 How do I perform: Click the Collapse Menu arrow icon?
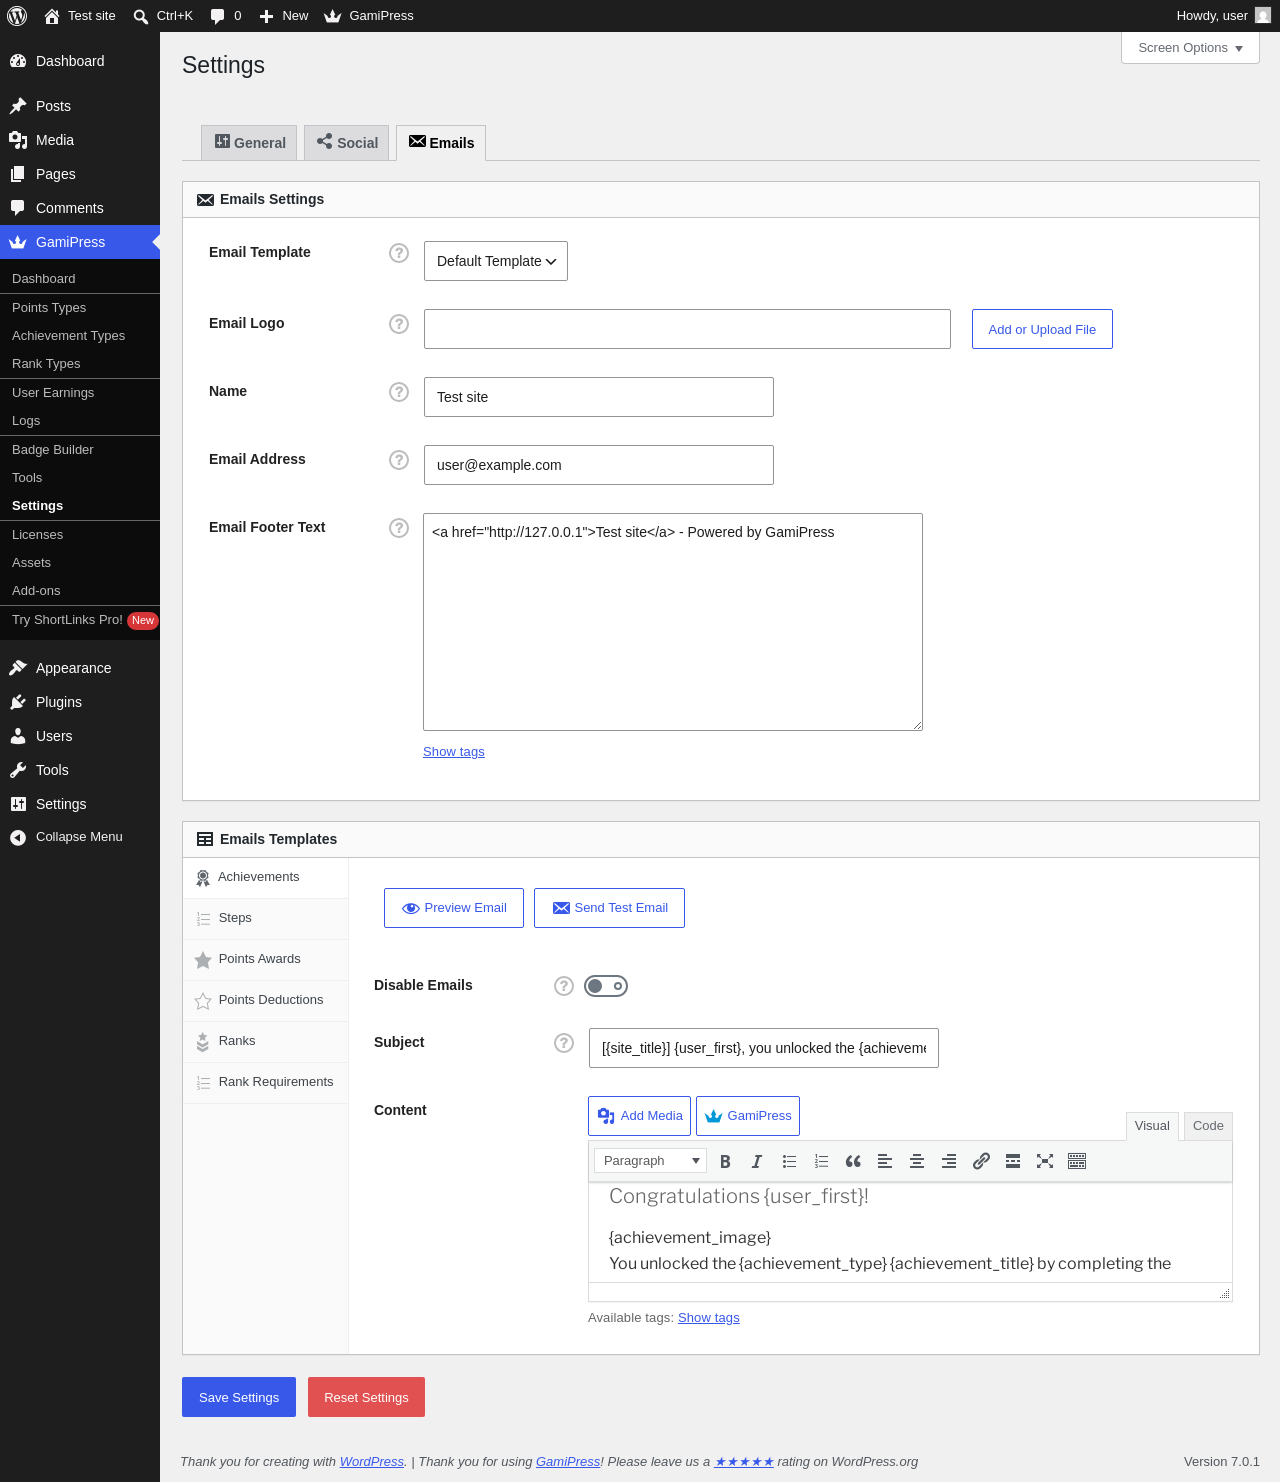pos(18,838)
